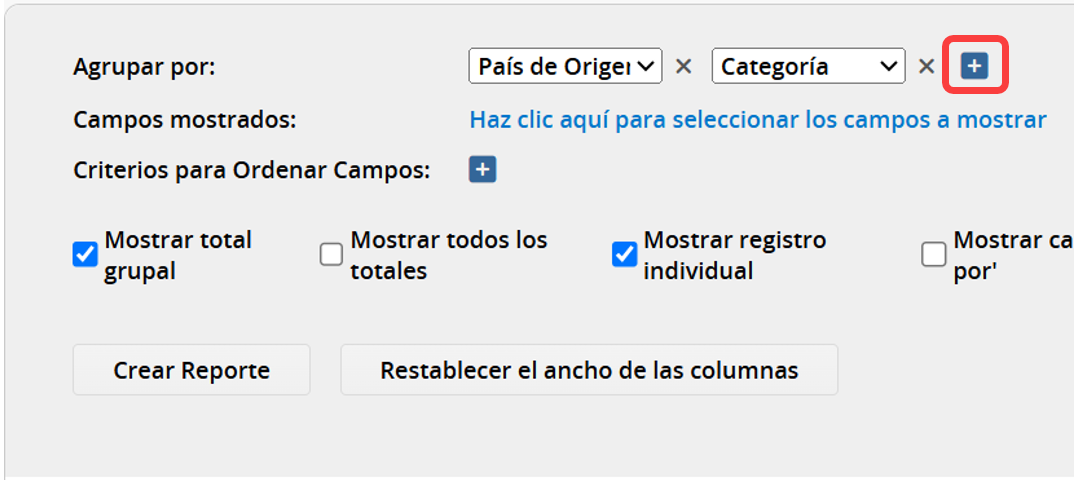Uncheck the Mostrar total grupal checkbox
Screen dimensions: 1075x480
[x=85, y=255]
